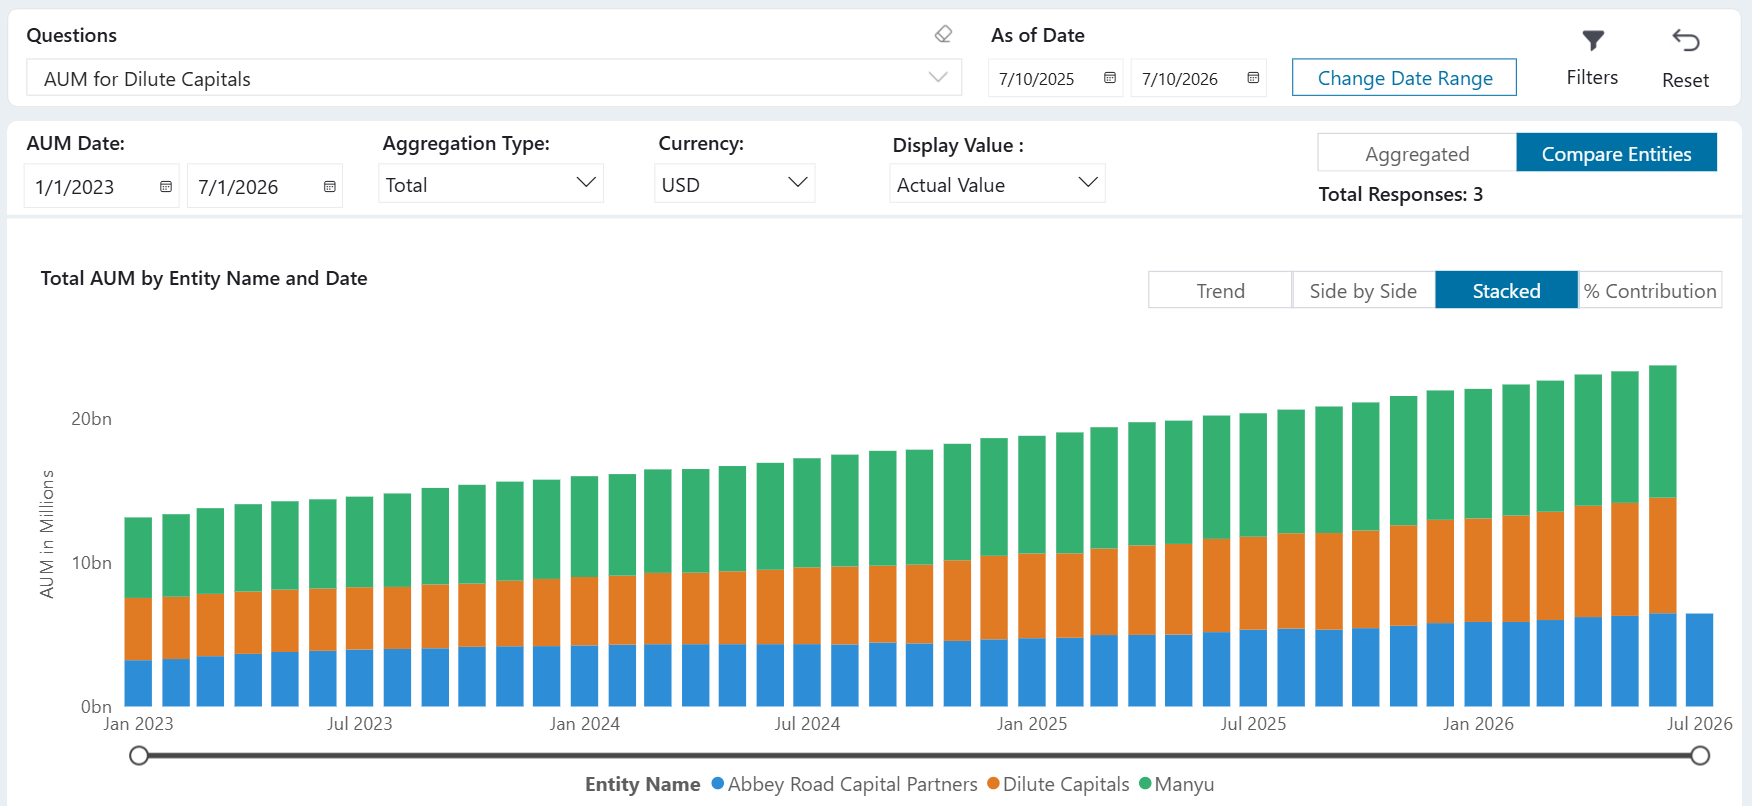Expand the Questions dropdown AUM for Dilute Capitals

(494, 78)
